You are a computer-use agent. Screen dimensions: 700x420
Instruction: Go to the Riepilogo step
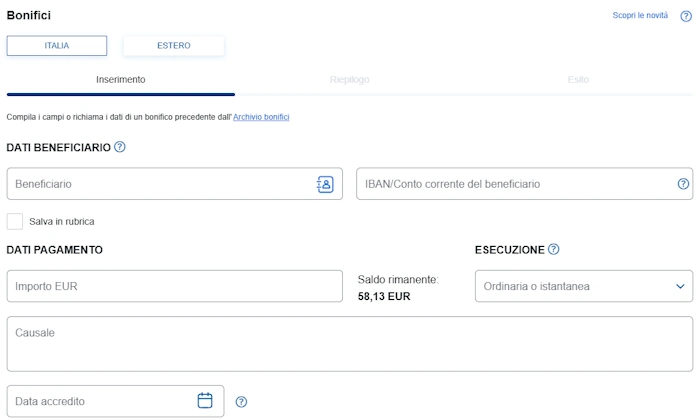point(350,79)
